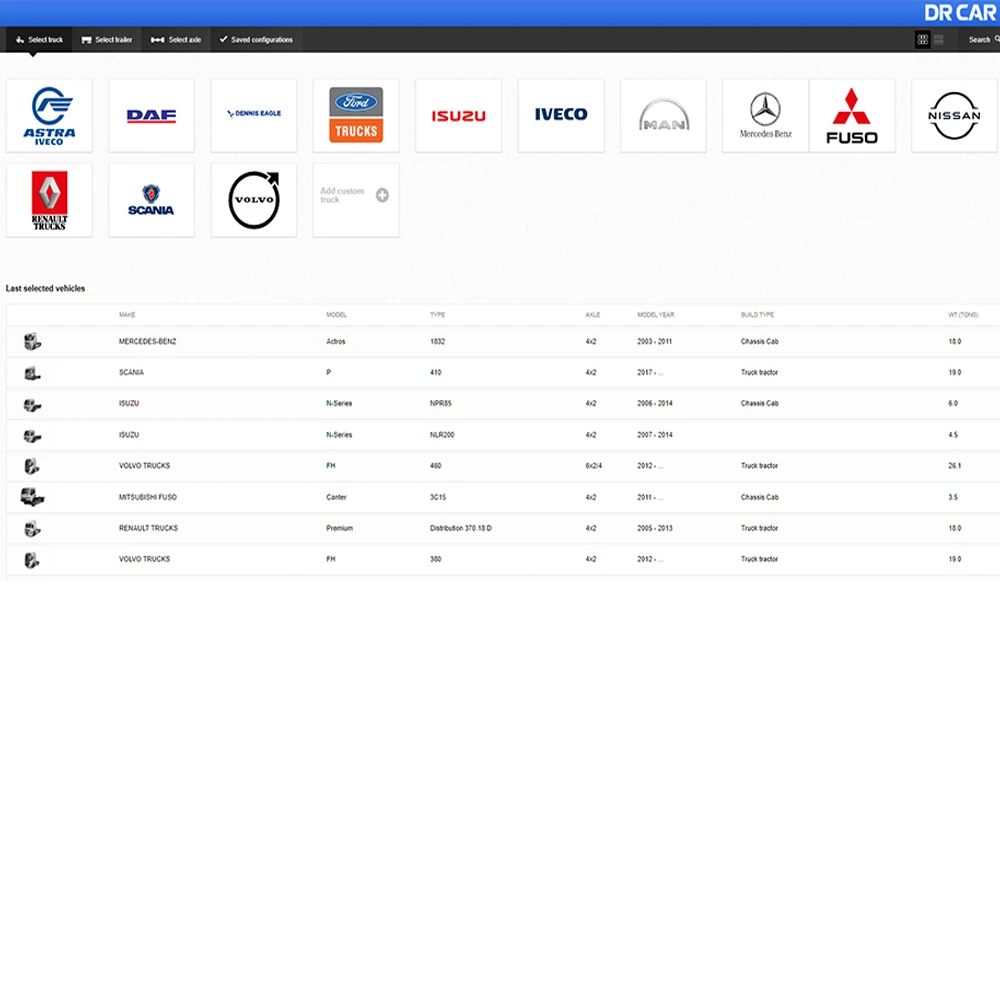Open Saved configurations tab
Image resolution: width=1000 pixels, height=1000 pixels.
click(x=256, y=40)
